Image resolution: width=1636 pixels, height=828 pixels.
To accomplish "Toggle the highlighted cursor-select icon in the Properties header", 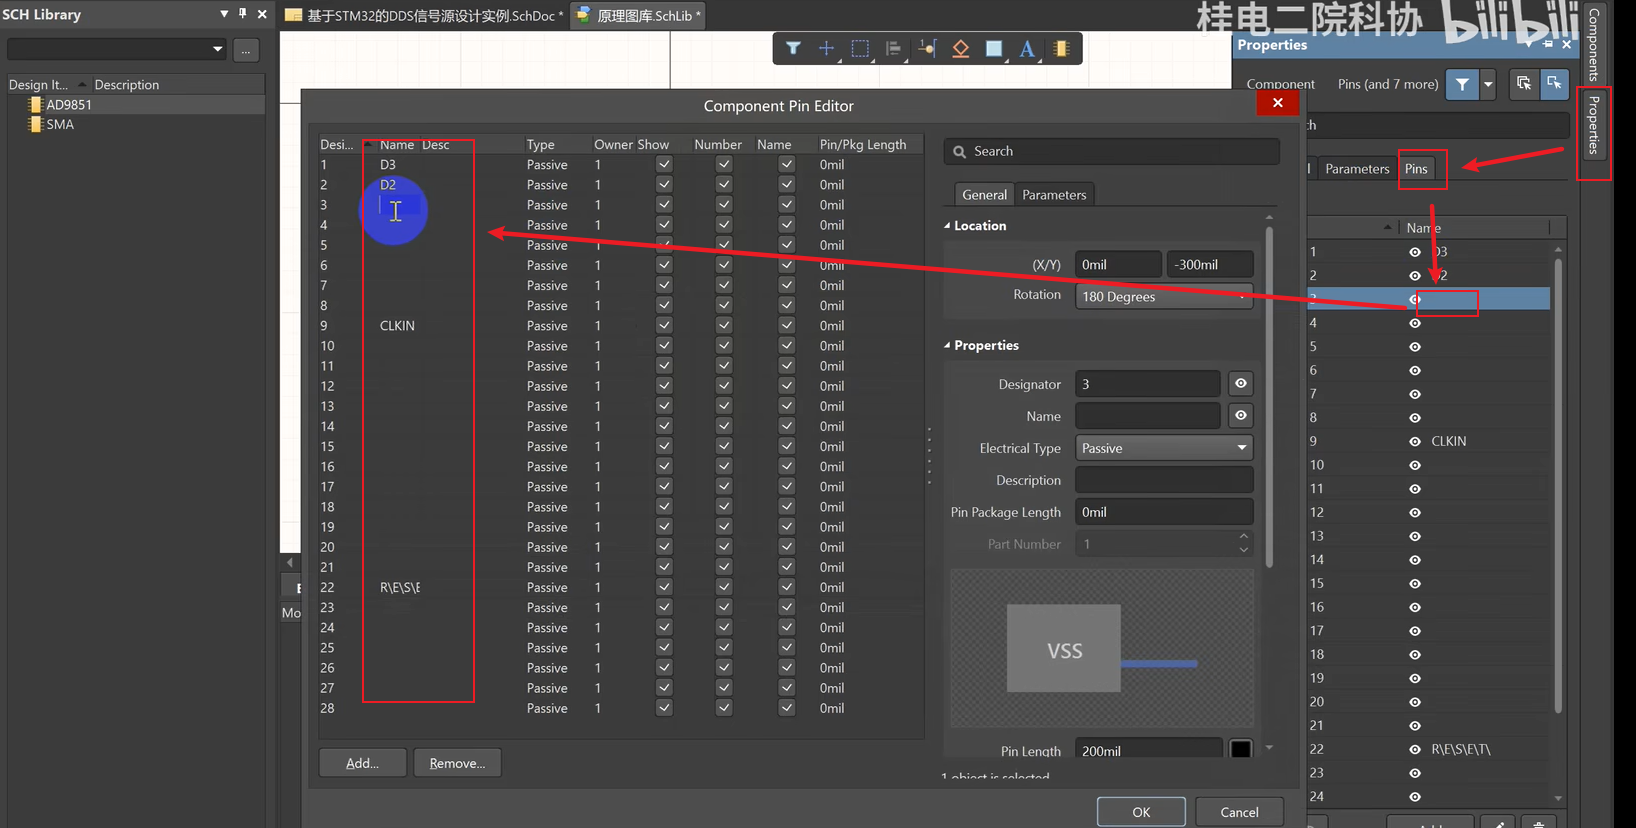I will [1554, 84].
